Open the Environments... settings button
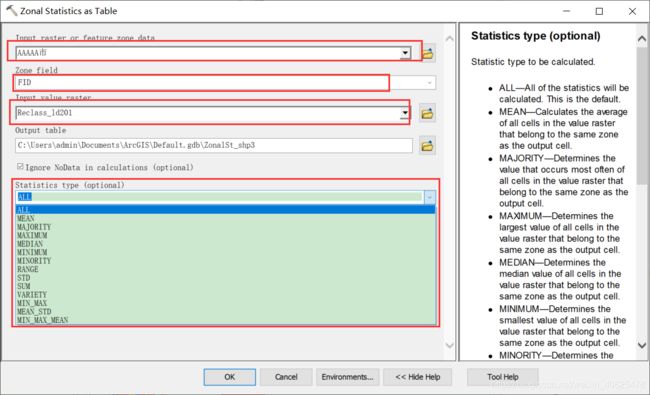 click(347, 377)
